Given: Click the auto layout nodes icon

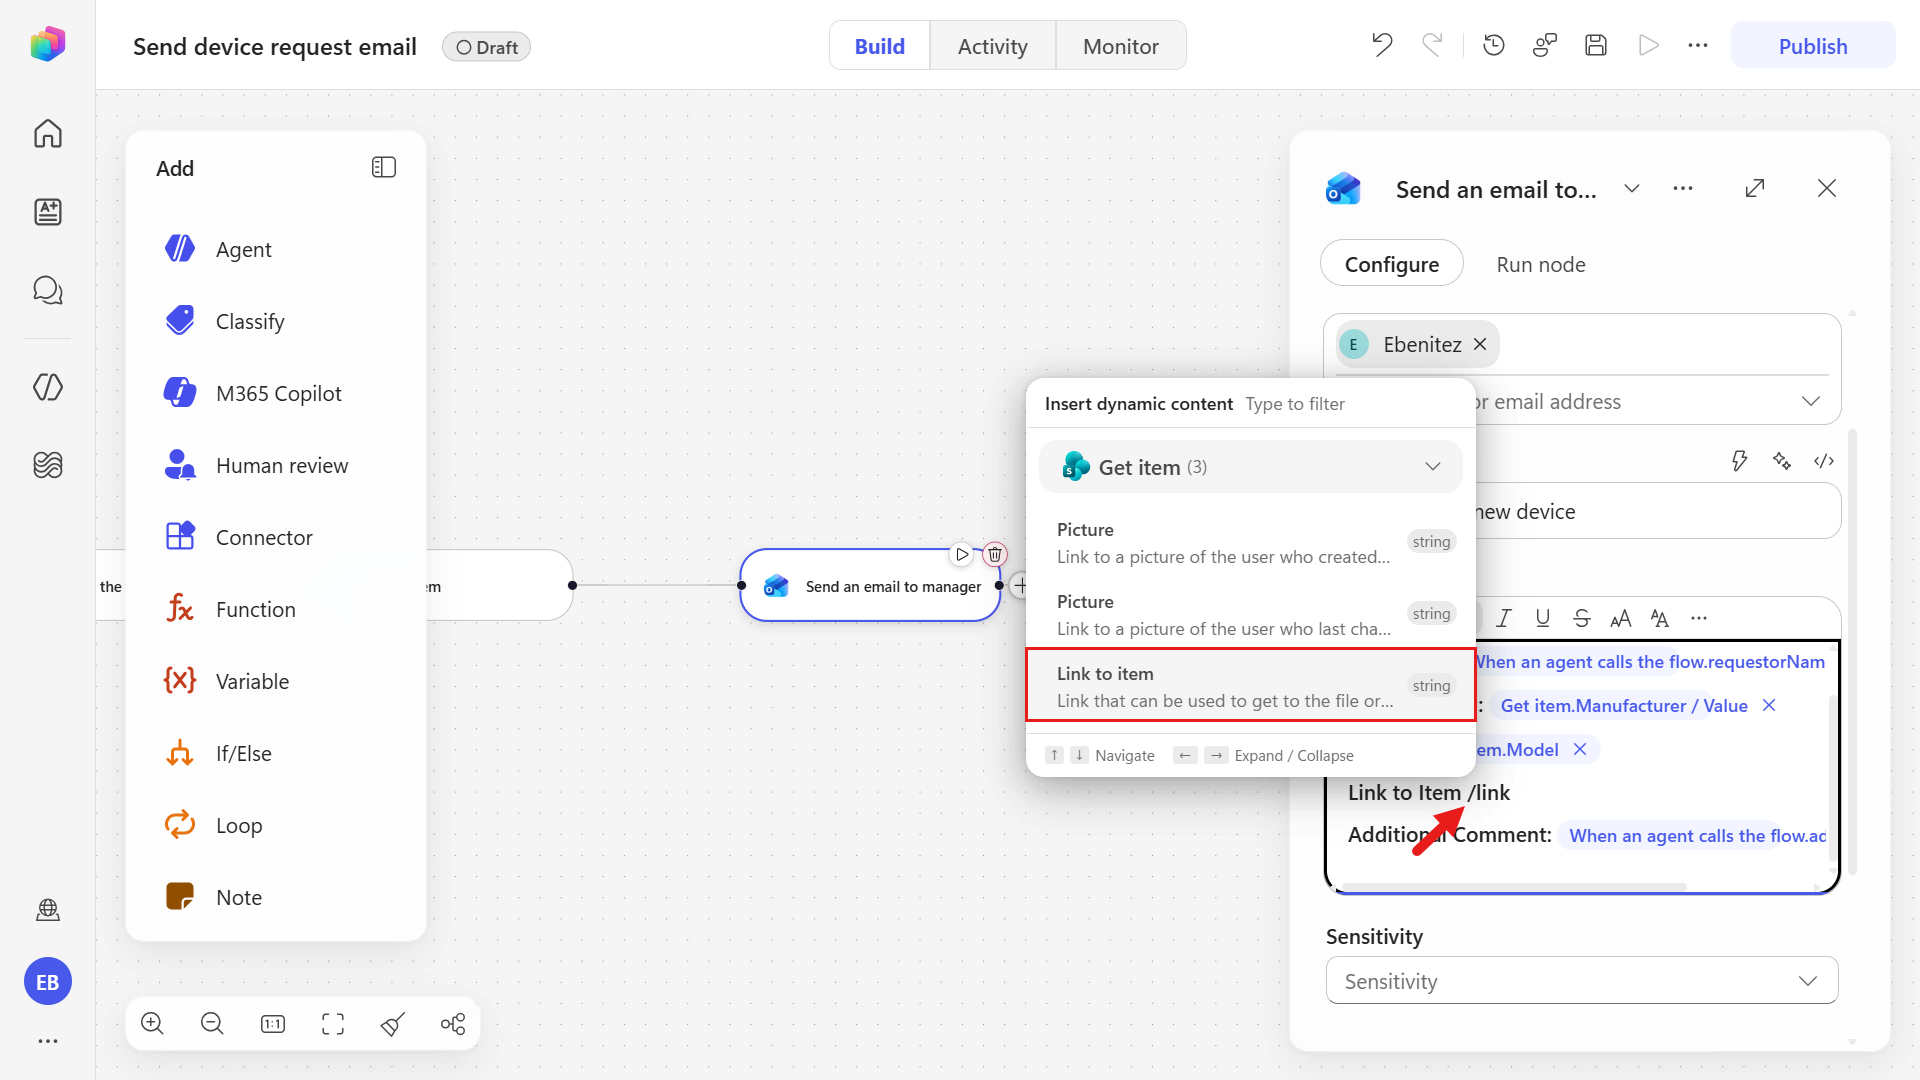Looking at the screenshot, I should (453, 1023).
